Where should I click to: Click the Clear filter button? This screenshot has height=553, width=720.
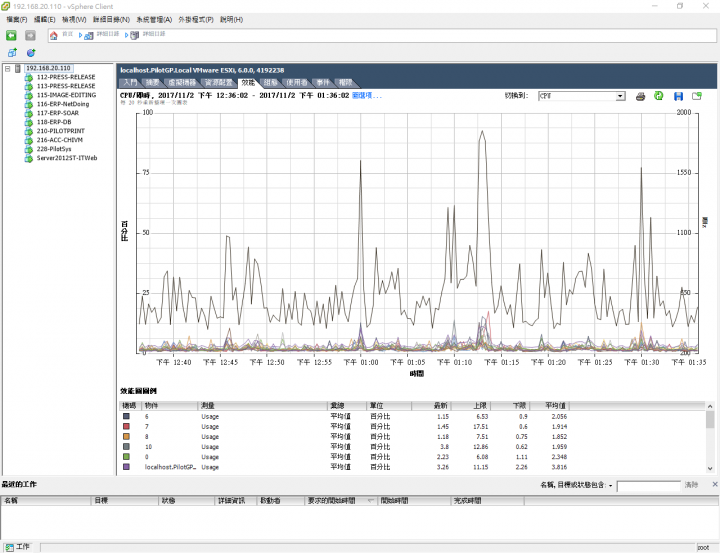pos(691,485)
